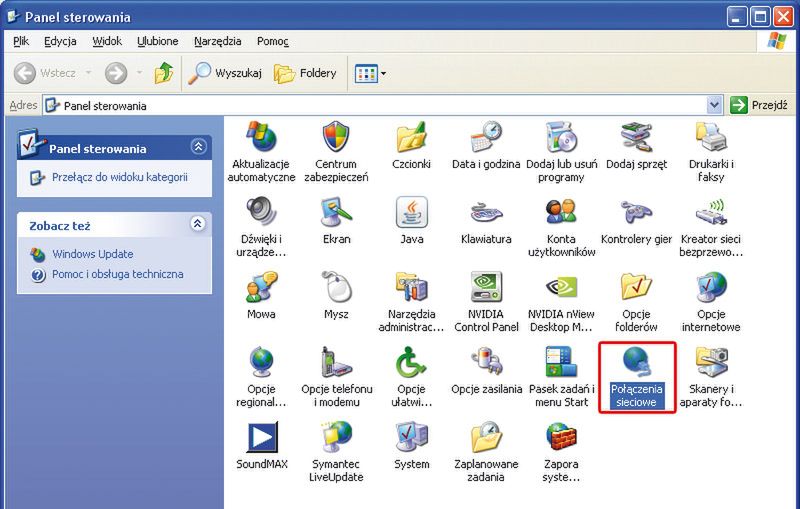This screenshot has width=800, height=509.
Task: Launch Kreator sieci bezprzewodowej icon
Action: (x=711, y=227)
